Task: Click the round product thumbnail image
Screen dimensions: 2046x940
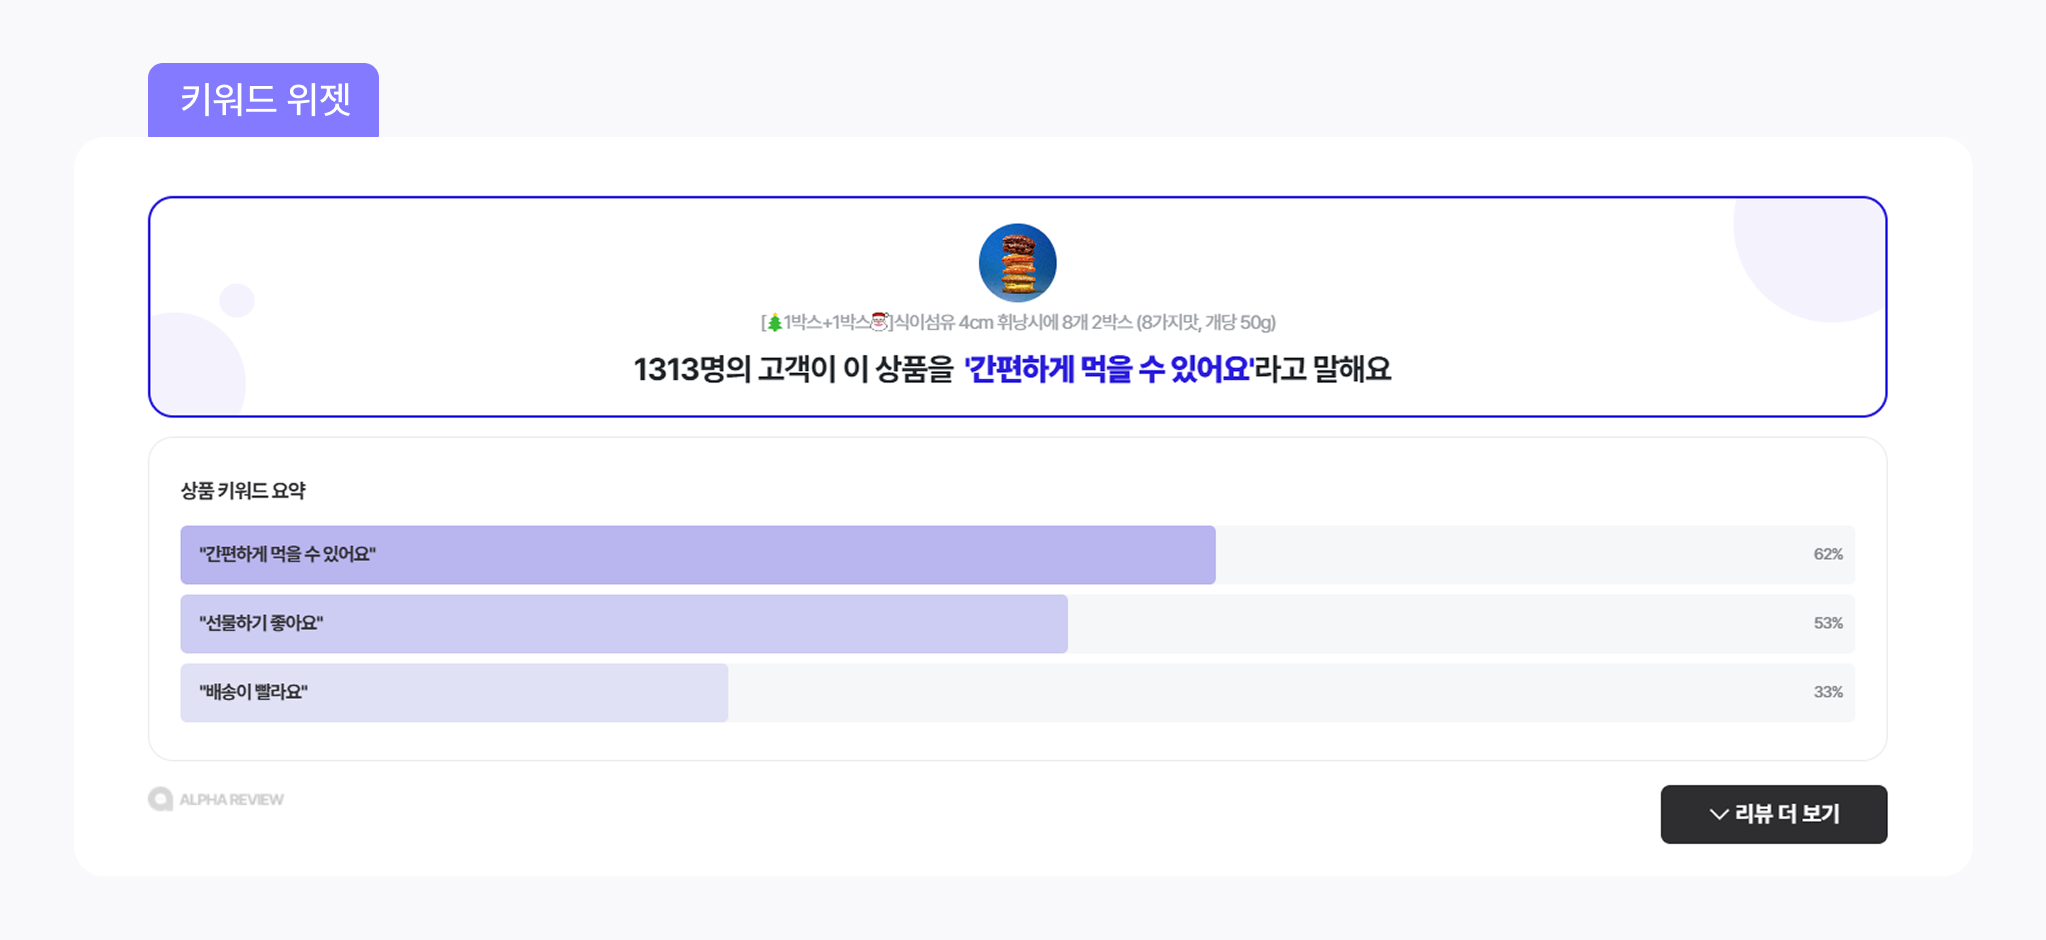Action: click(x=1017, y=263)
